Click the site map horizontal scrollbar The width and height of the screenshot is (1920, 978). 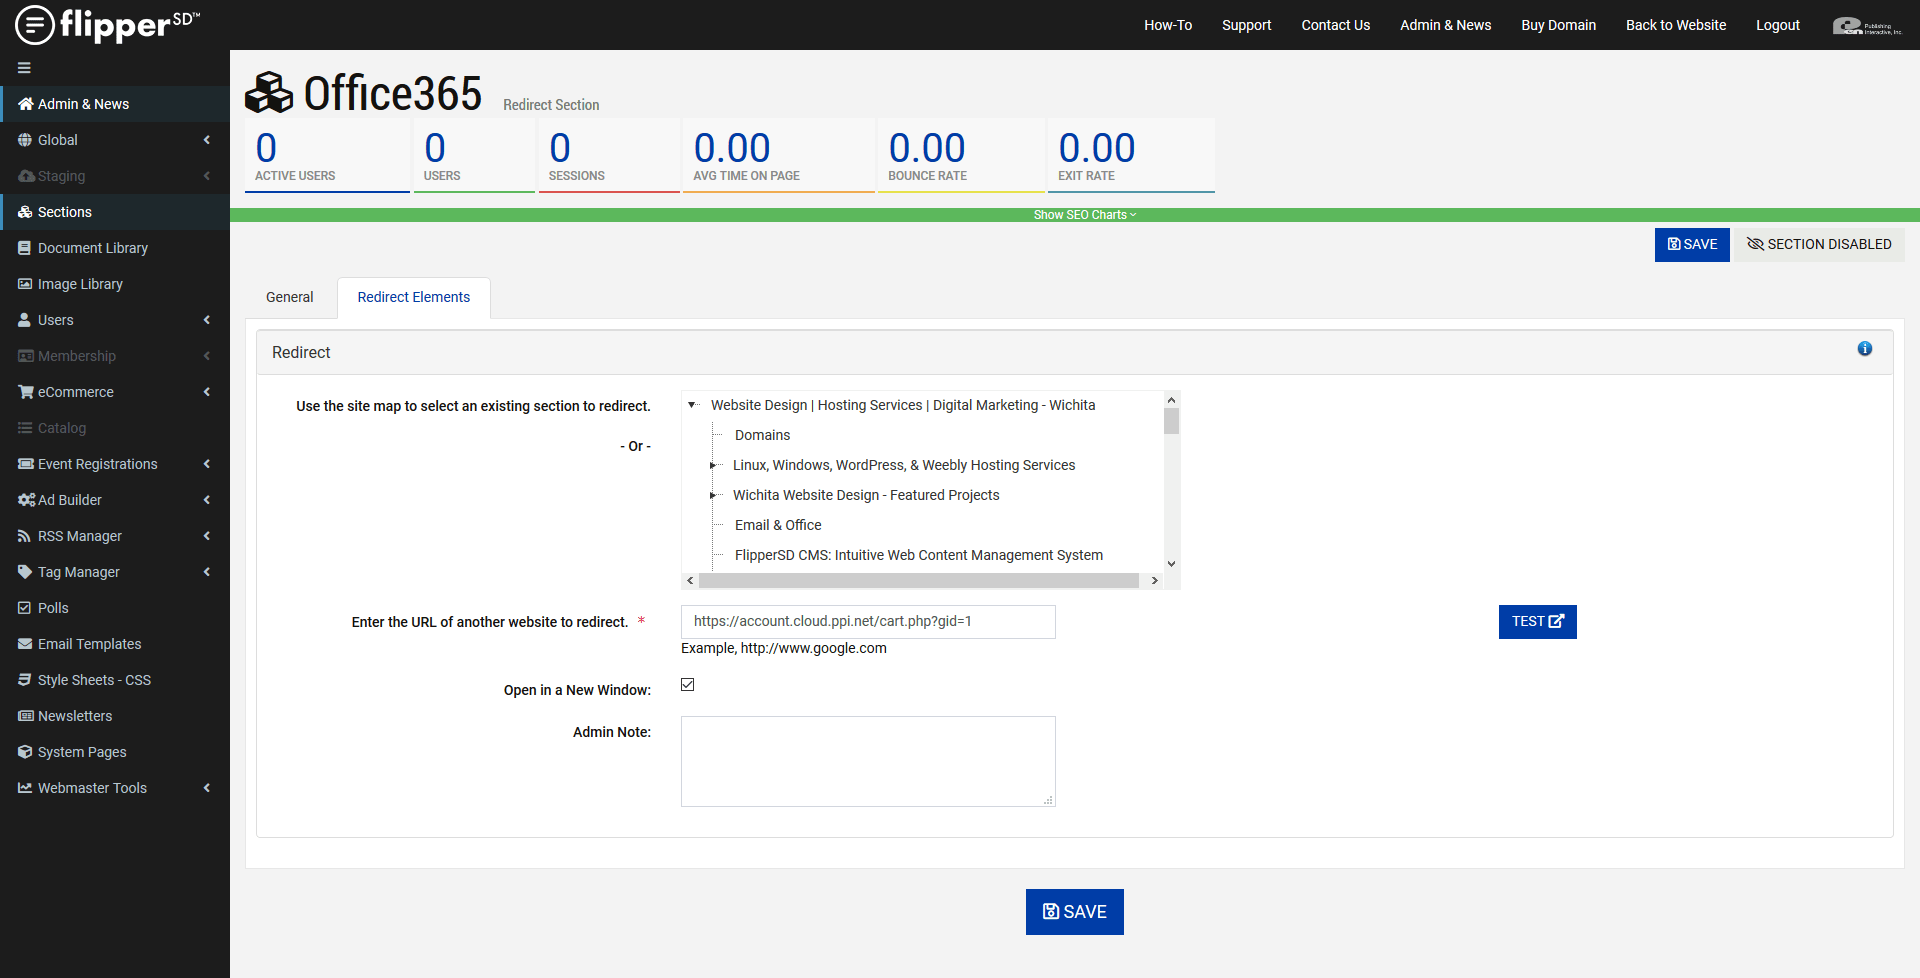pyautogui.click(x=919, y=580)
